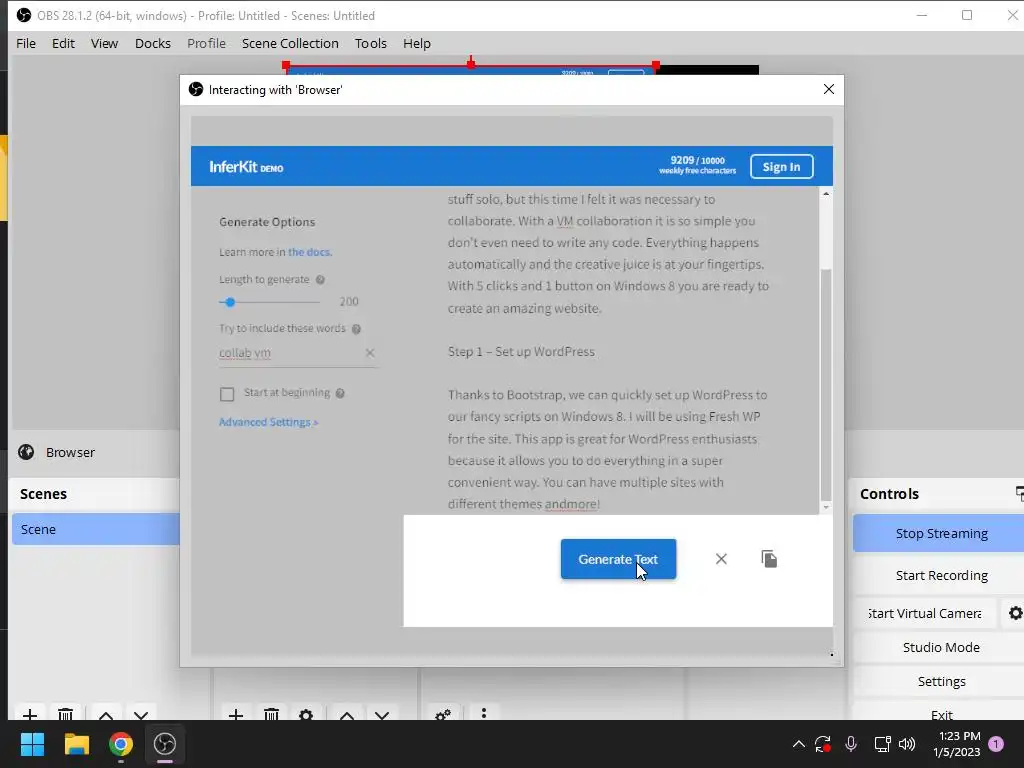
Task: Open OBS Settings from Controls
Action: point(941,681)
